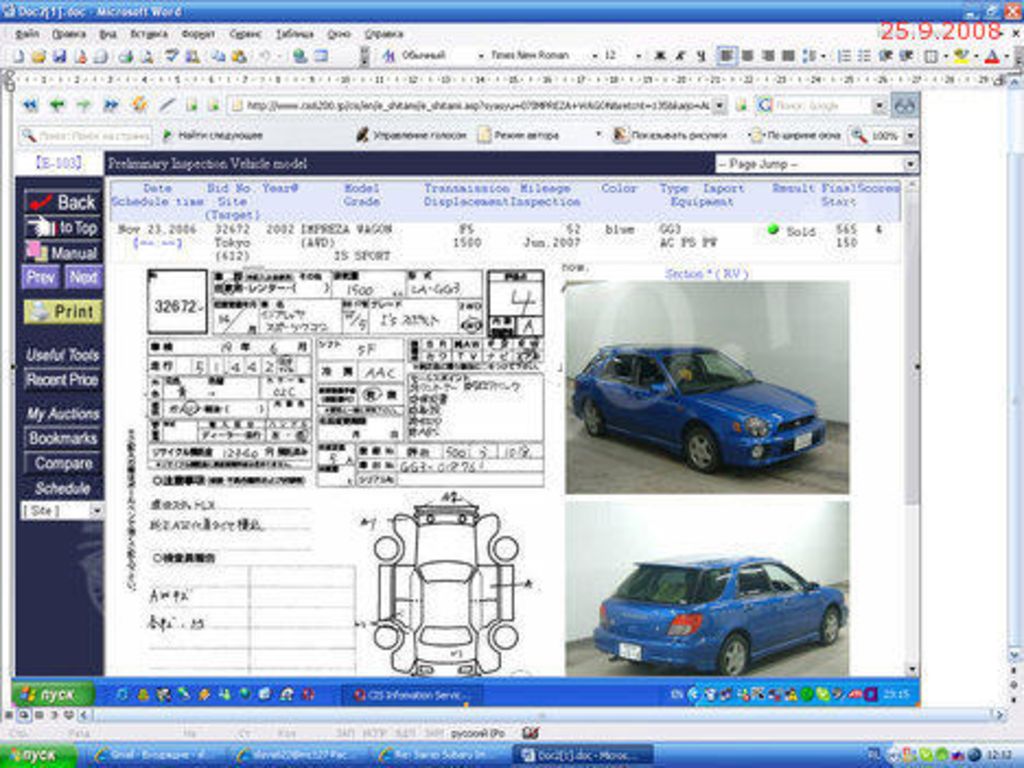The height and width of the screenshot is (768, 1024).
Task: Save the document with the floppy disk icon
Action: 59,57
